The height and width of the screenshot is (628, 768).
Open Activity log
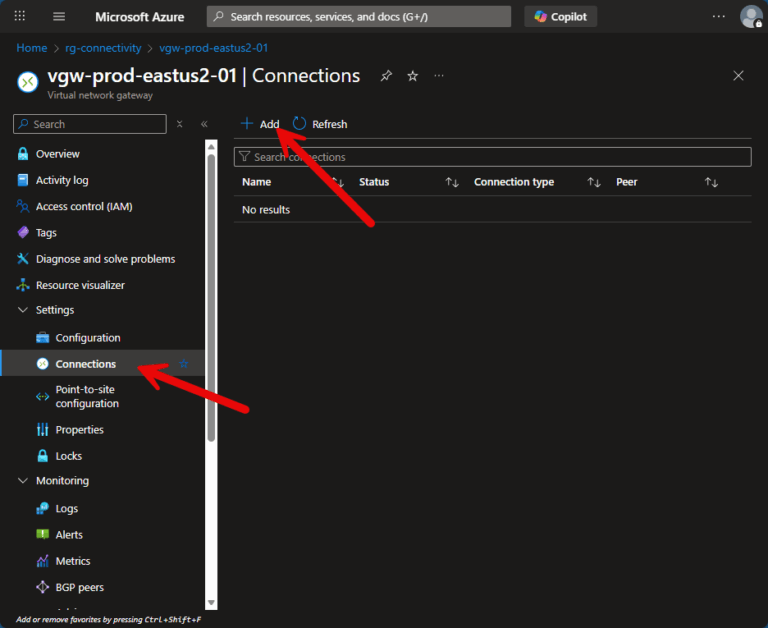click(x=62, y=180)
